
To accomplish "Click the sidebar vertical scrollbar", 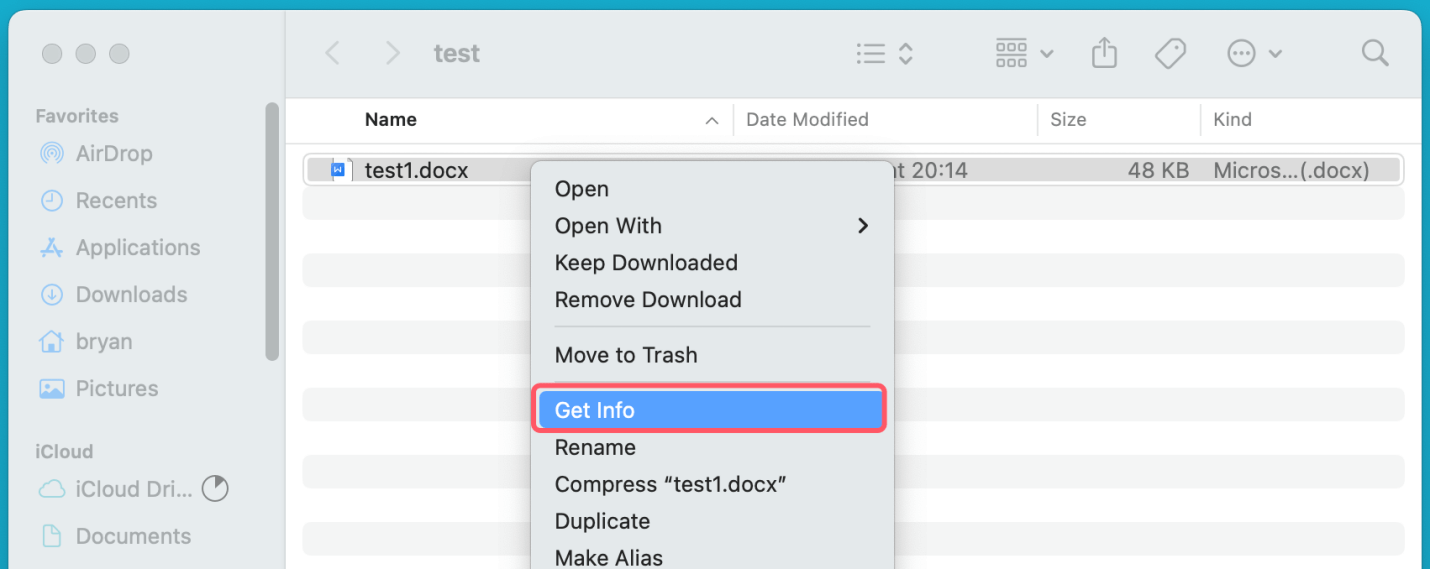I will point(272,230).
